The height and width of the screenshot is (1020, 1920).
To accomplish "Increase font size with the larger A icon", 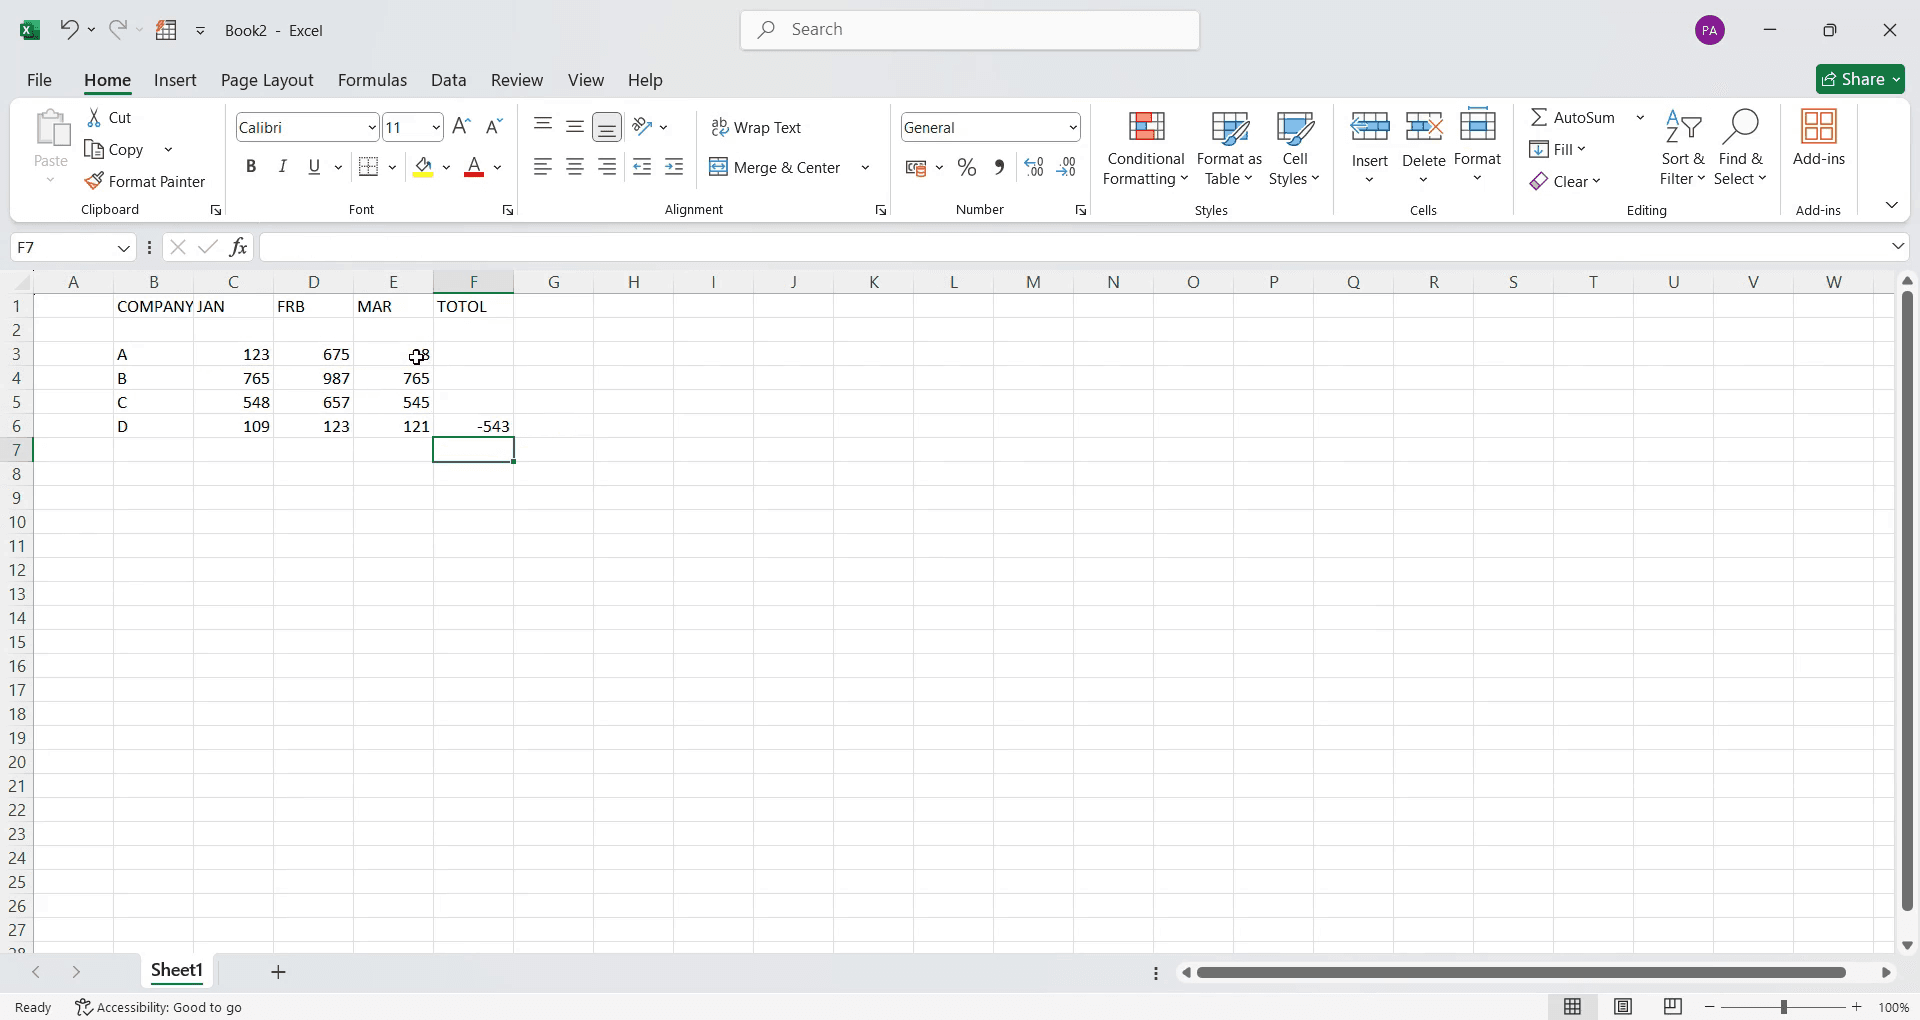I will pos(461,127).
